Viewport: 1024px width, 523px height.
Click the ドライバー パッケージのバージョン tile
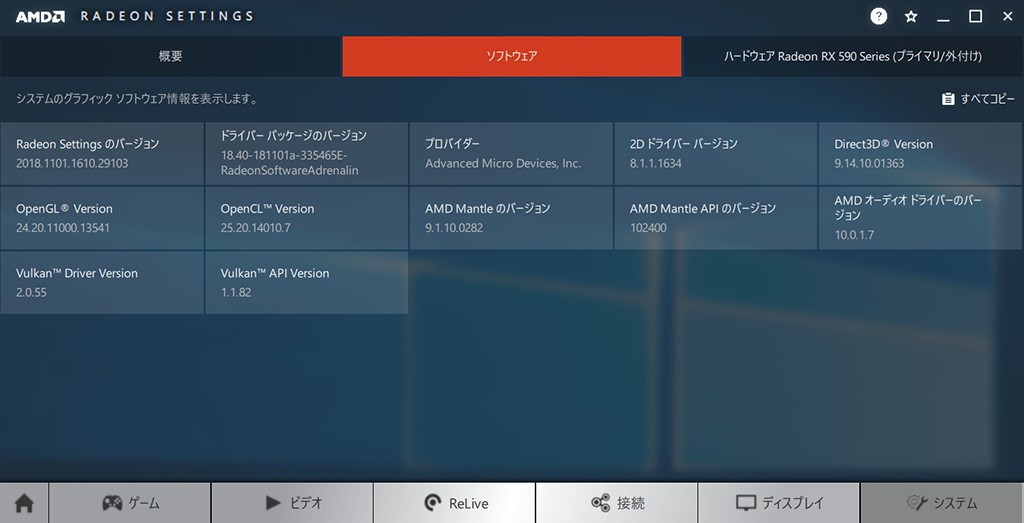[306, 153]
